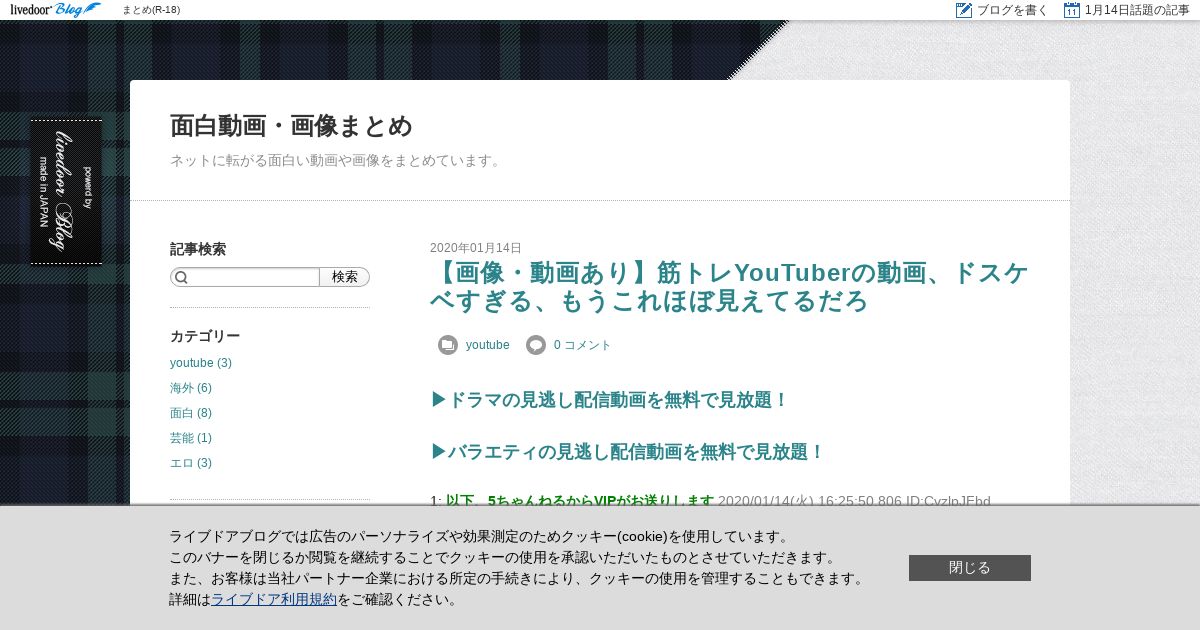The image size is (1200, 630).
Task: Open ドラマの見逃し配信動画を無料で見放題 link
Action: coord(610,400)
